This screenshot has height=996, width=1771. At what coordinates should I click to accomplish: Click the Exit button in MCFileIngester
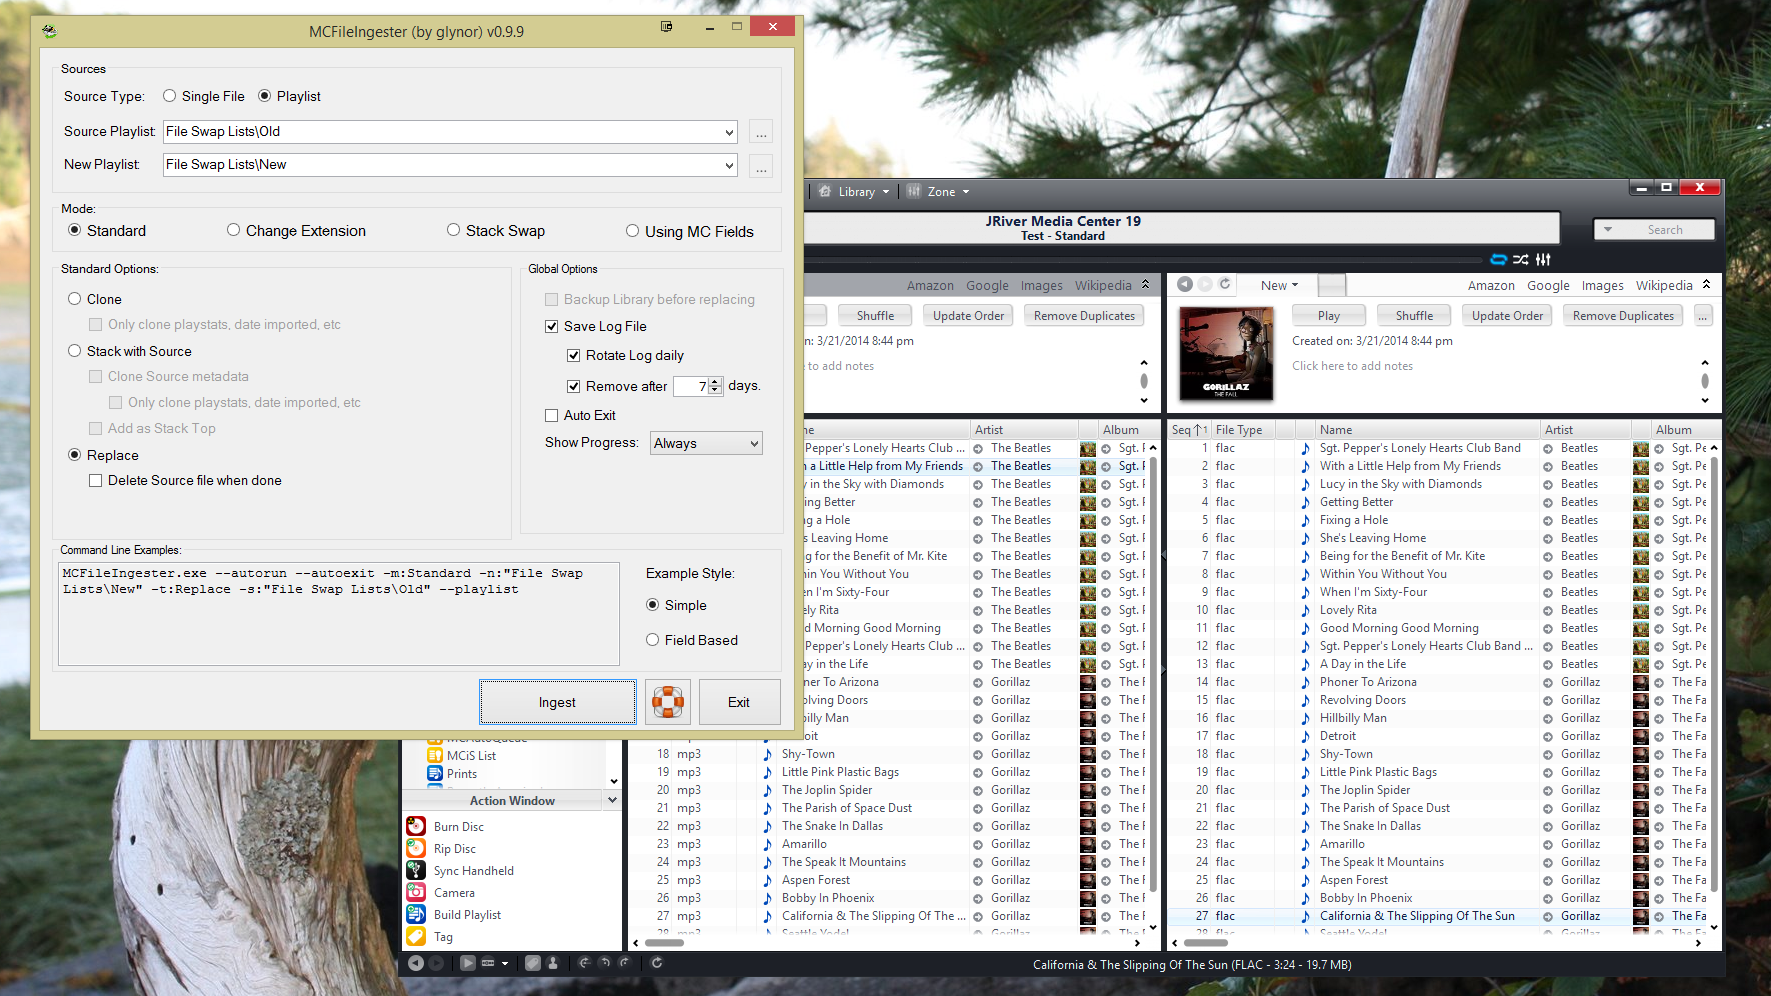coord(739,702)
